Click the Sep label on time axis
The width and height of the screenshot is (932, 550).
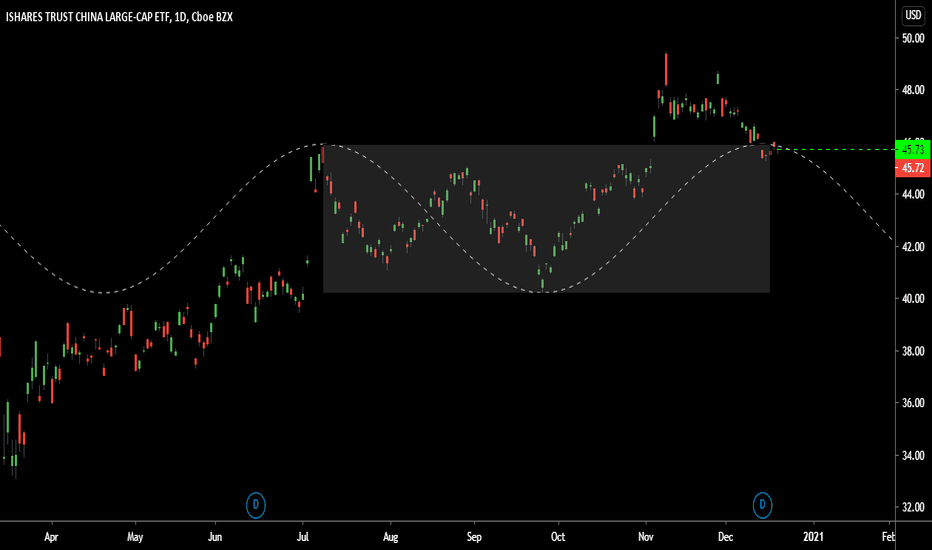[x=474, y=537]
